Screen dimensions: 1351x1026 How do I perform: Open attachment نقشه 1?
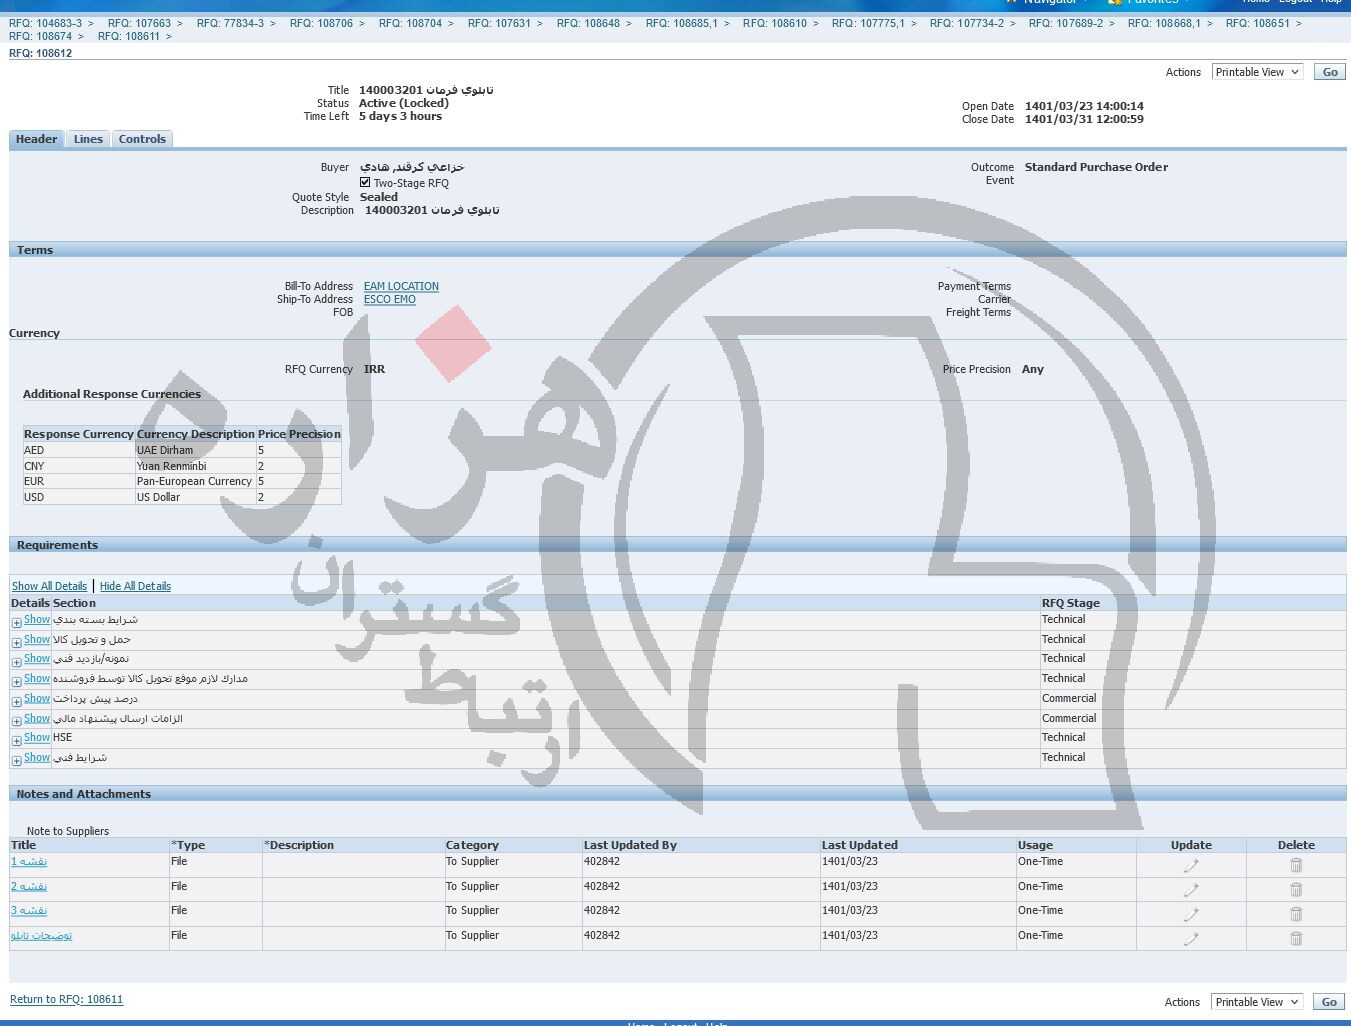(29, 861)
